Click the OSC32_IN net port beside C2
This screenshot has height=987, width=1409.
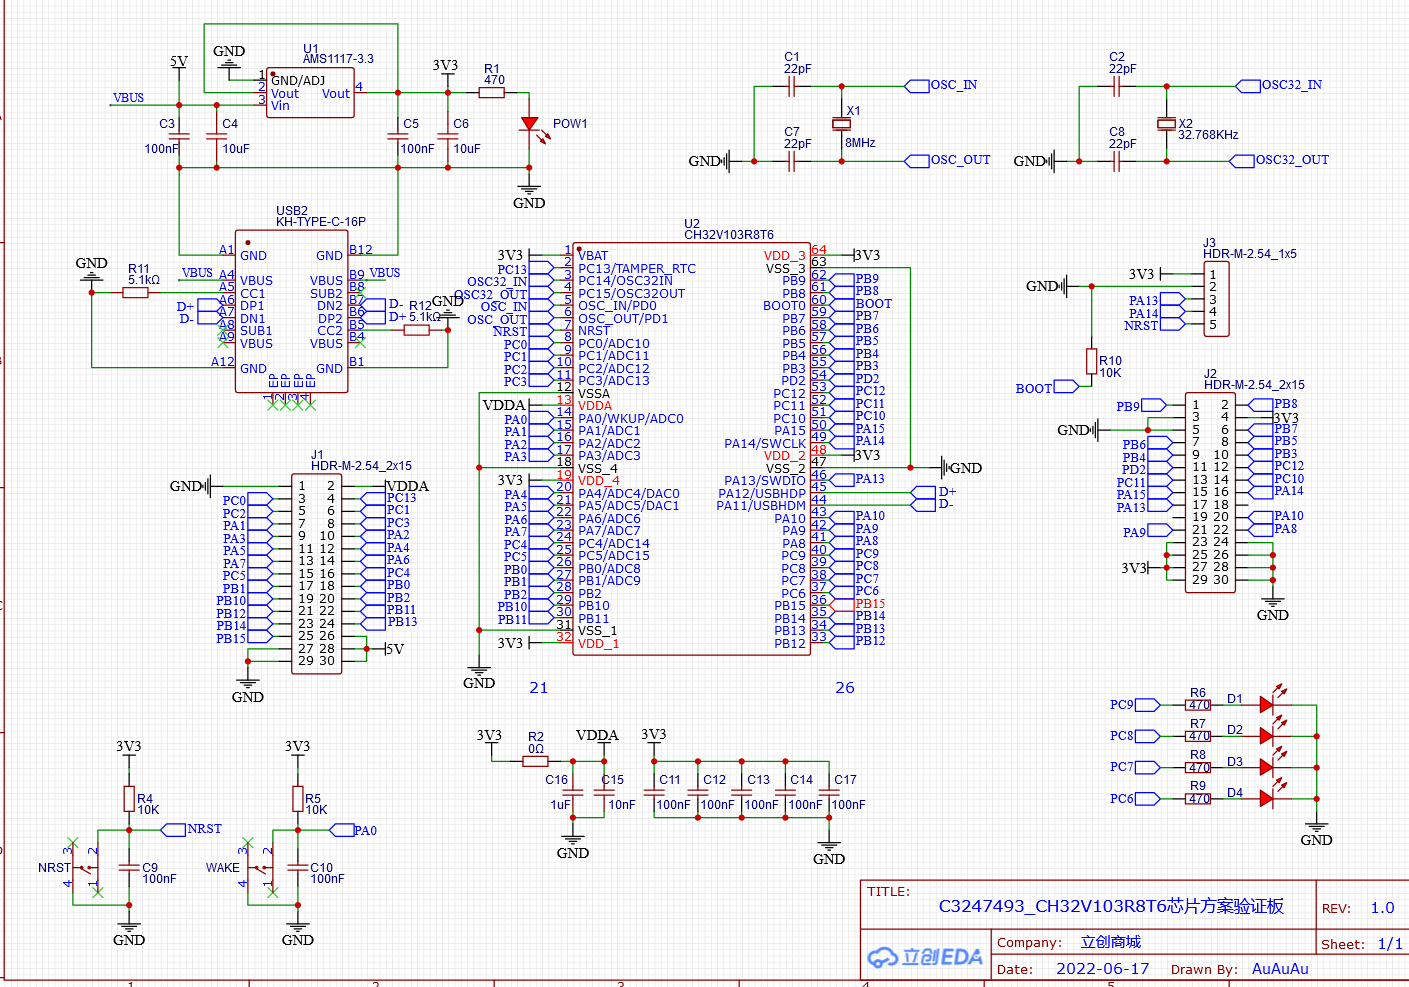(1279, 86)
